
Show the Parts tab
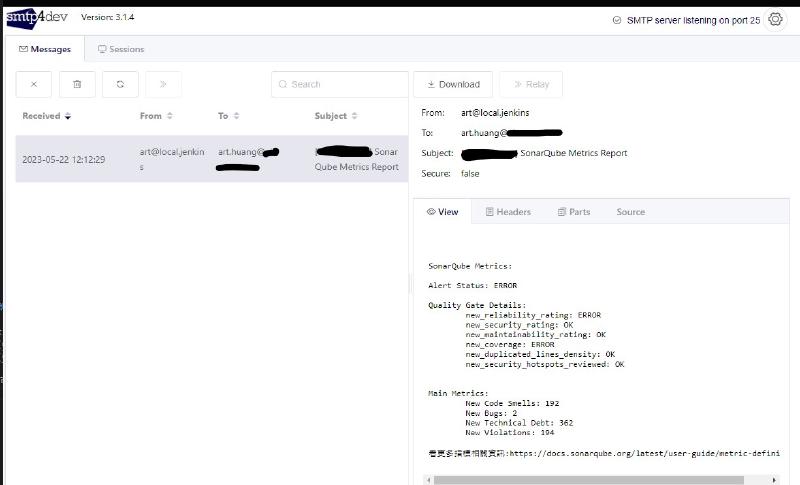click(574, 212)
